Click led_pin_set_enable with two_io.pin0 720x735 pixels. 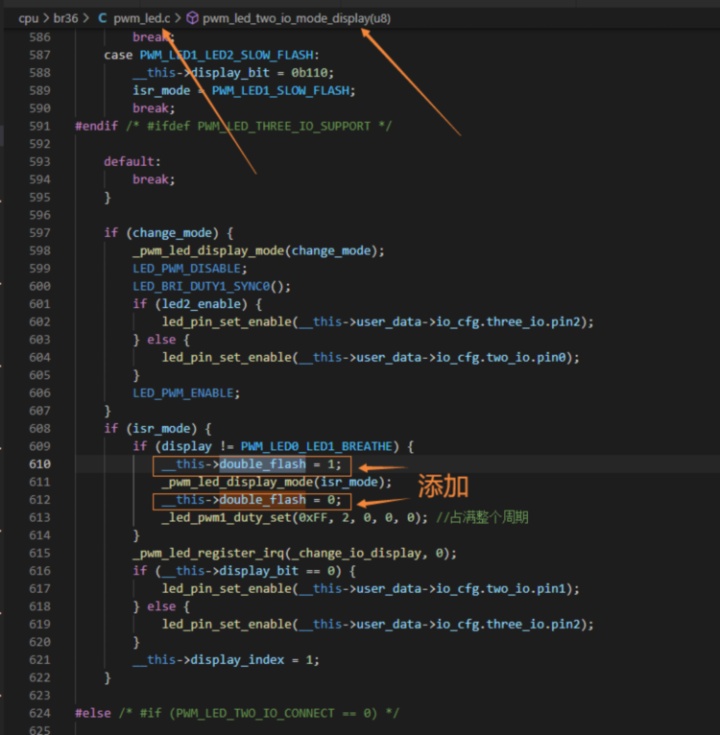pos(371,358)
